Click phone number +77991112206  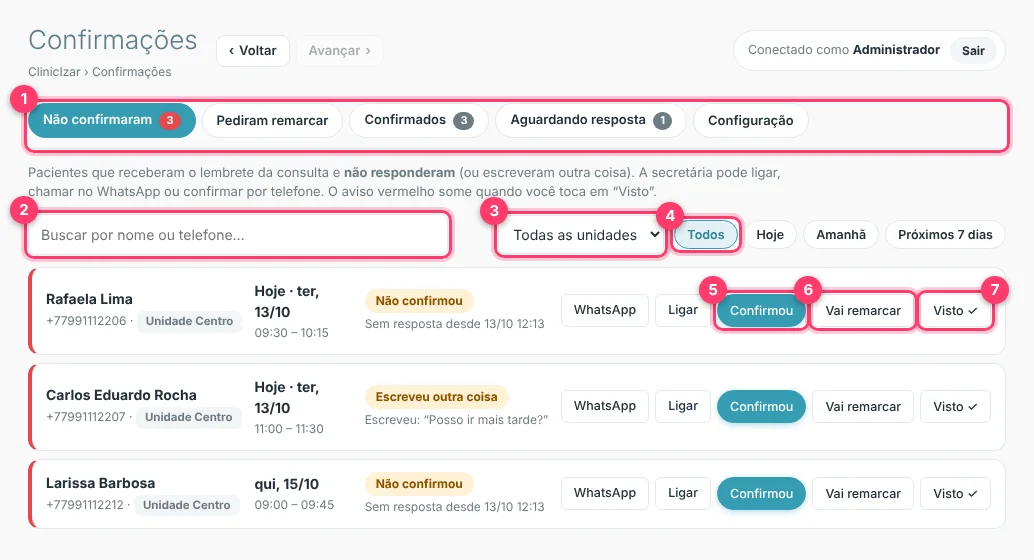tap(86, 321)
